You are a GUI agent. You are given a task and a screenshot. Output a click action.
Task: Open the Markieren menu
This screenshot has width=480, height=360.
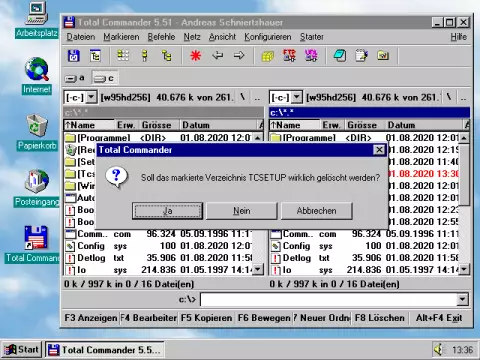pos(121,37)
